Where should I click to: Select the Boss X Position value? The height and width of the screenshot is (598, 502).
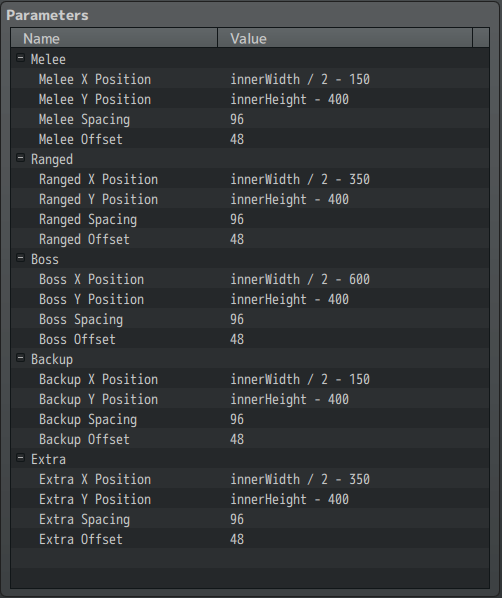300,279
